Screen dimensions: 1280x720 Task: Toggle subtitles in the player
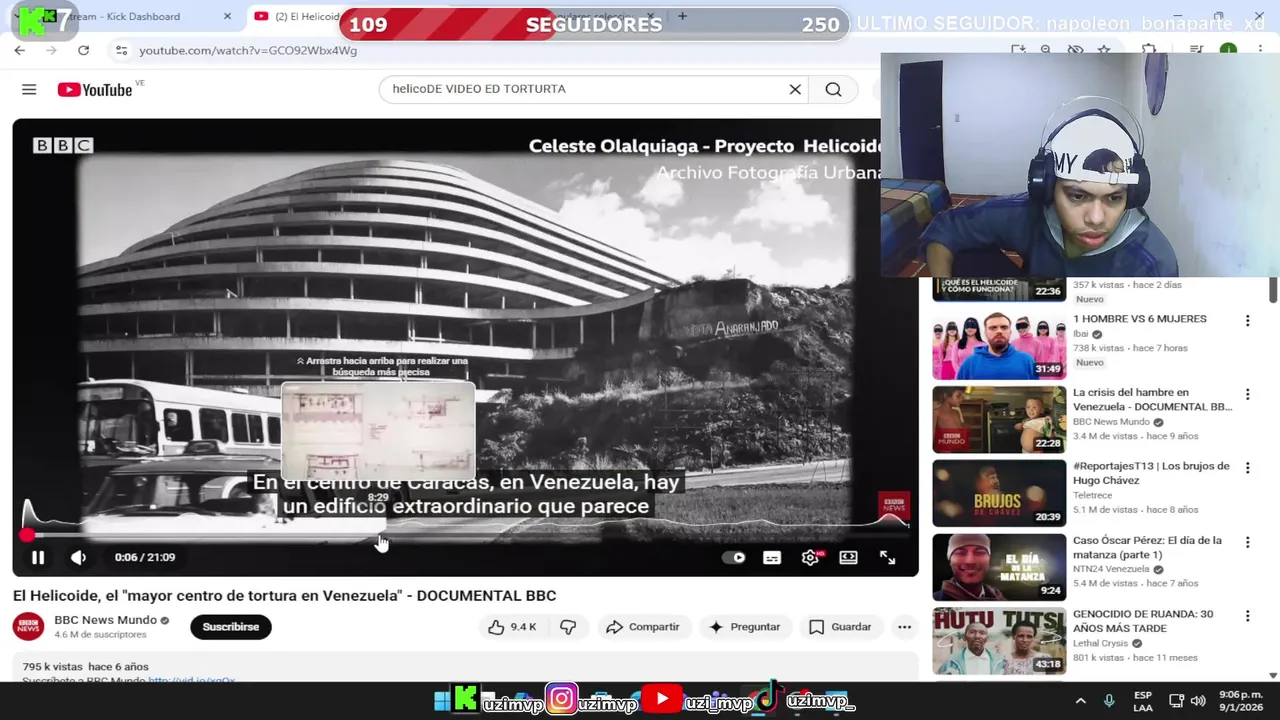tap(772, 558)
